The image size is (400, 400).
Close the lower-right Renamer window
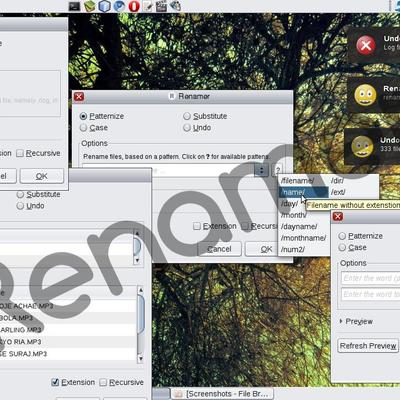338,216
